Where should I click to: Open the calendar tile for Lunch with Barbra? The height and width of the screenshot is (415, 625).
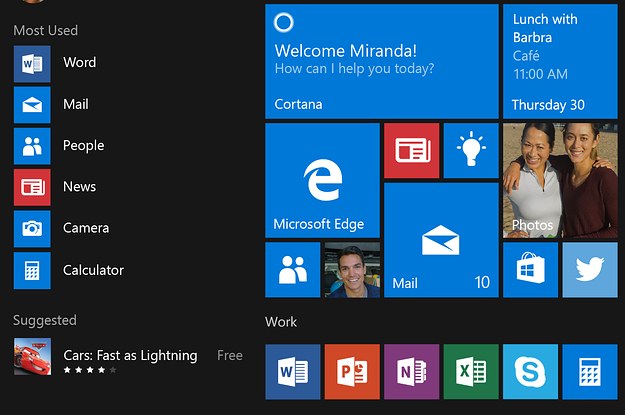(559, 61)
